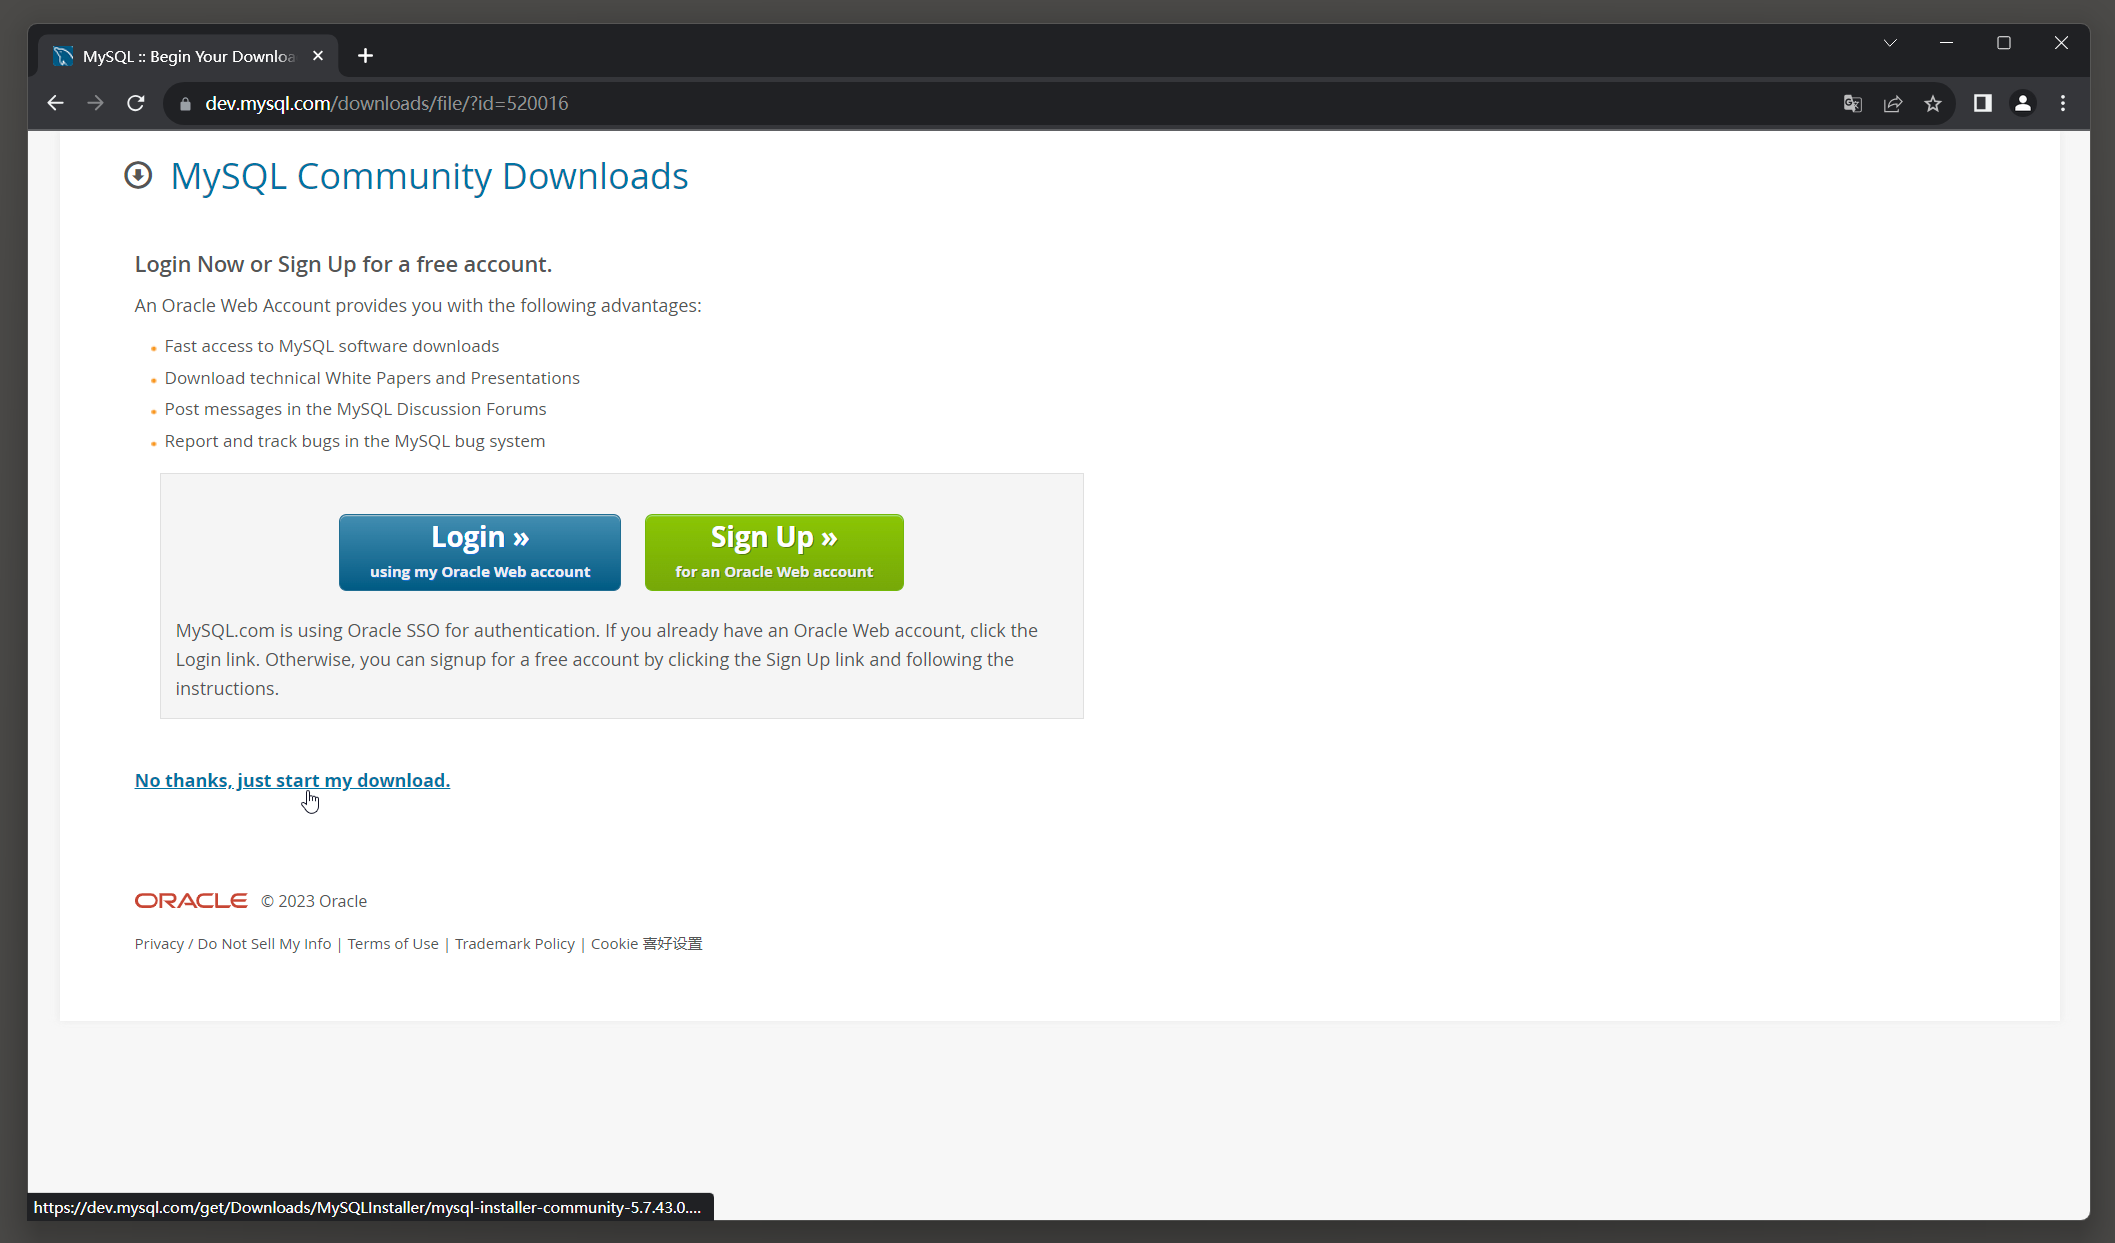Click 'An Oracle Web Account provides you' sentence
The width and height of the screenshot is (2115, 1243).
pyautogui.click(x=418, y=305)
